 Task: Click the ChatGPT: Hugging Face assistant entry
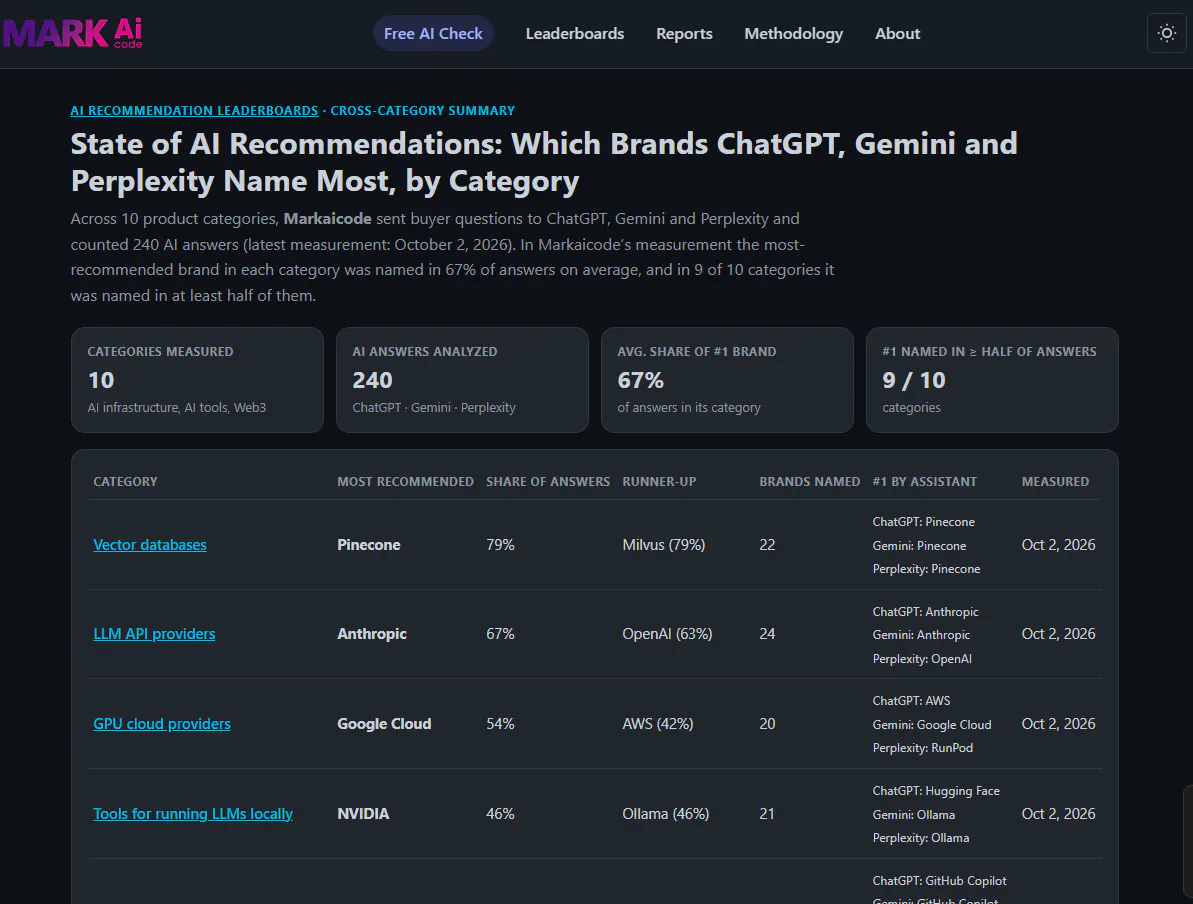pyautogui.click(x=936, y=791)
